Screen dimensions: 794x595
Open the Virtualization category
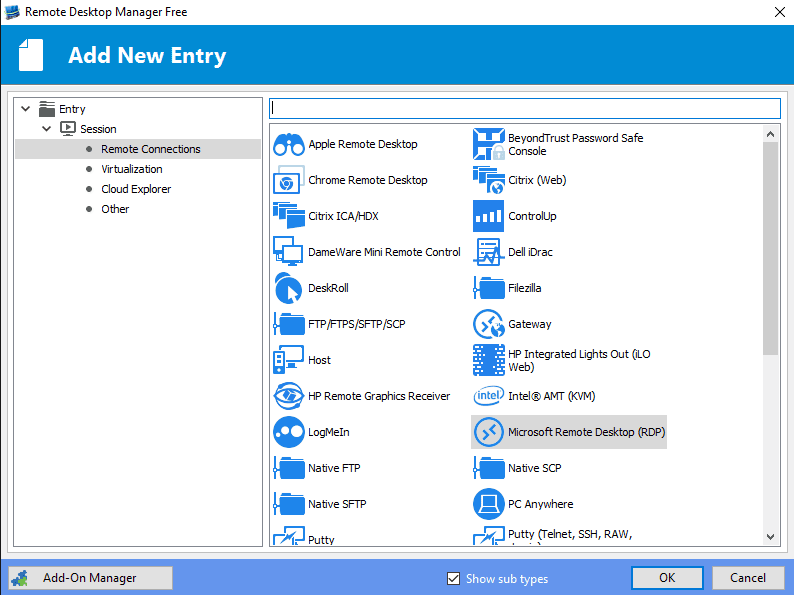132,169
